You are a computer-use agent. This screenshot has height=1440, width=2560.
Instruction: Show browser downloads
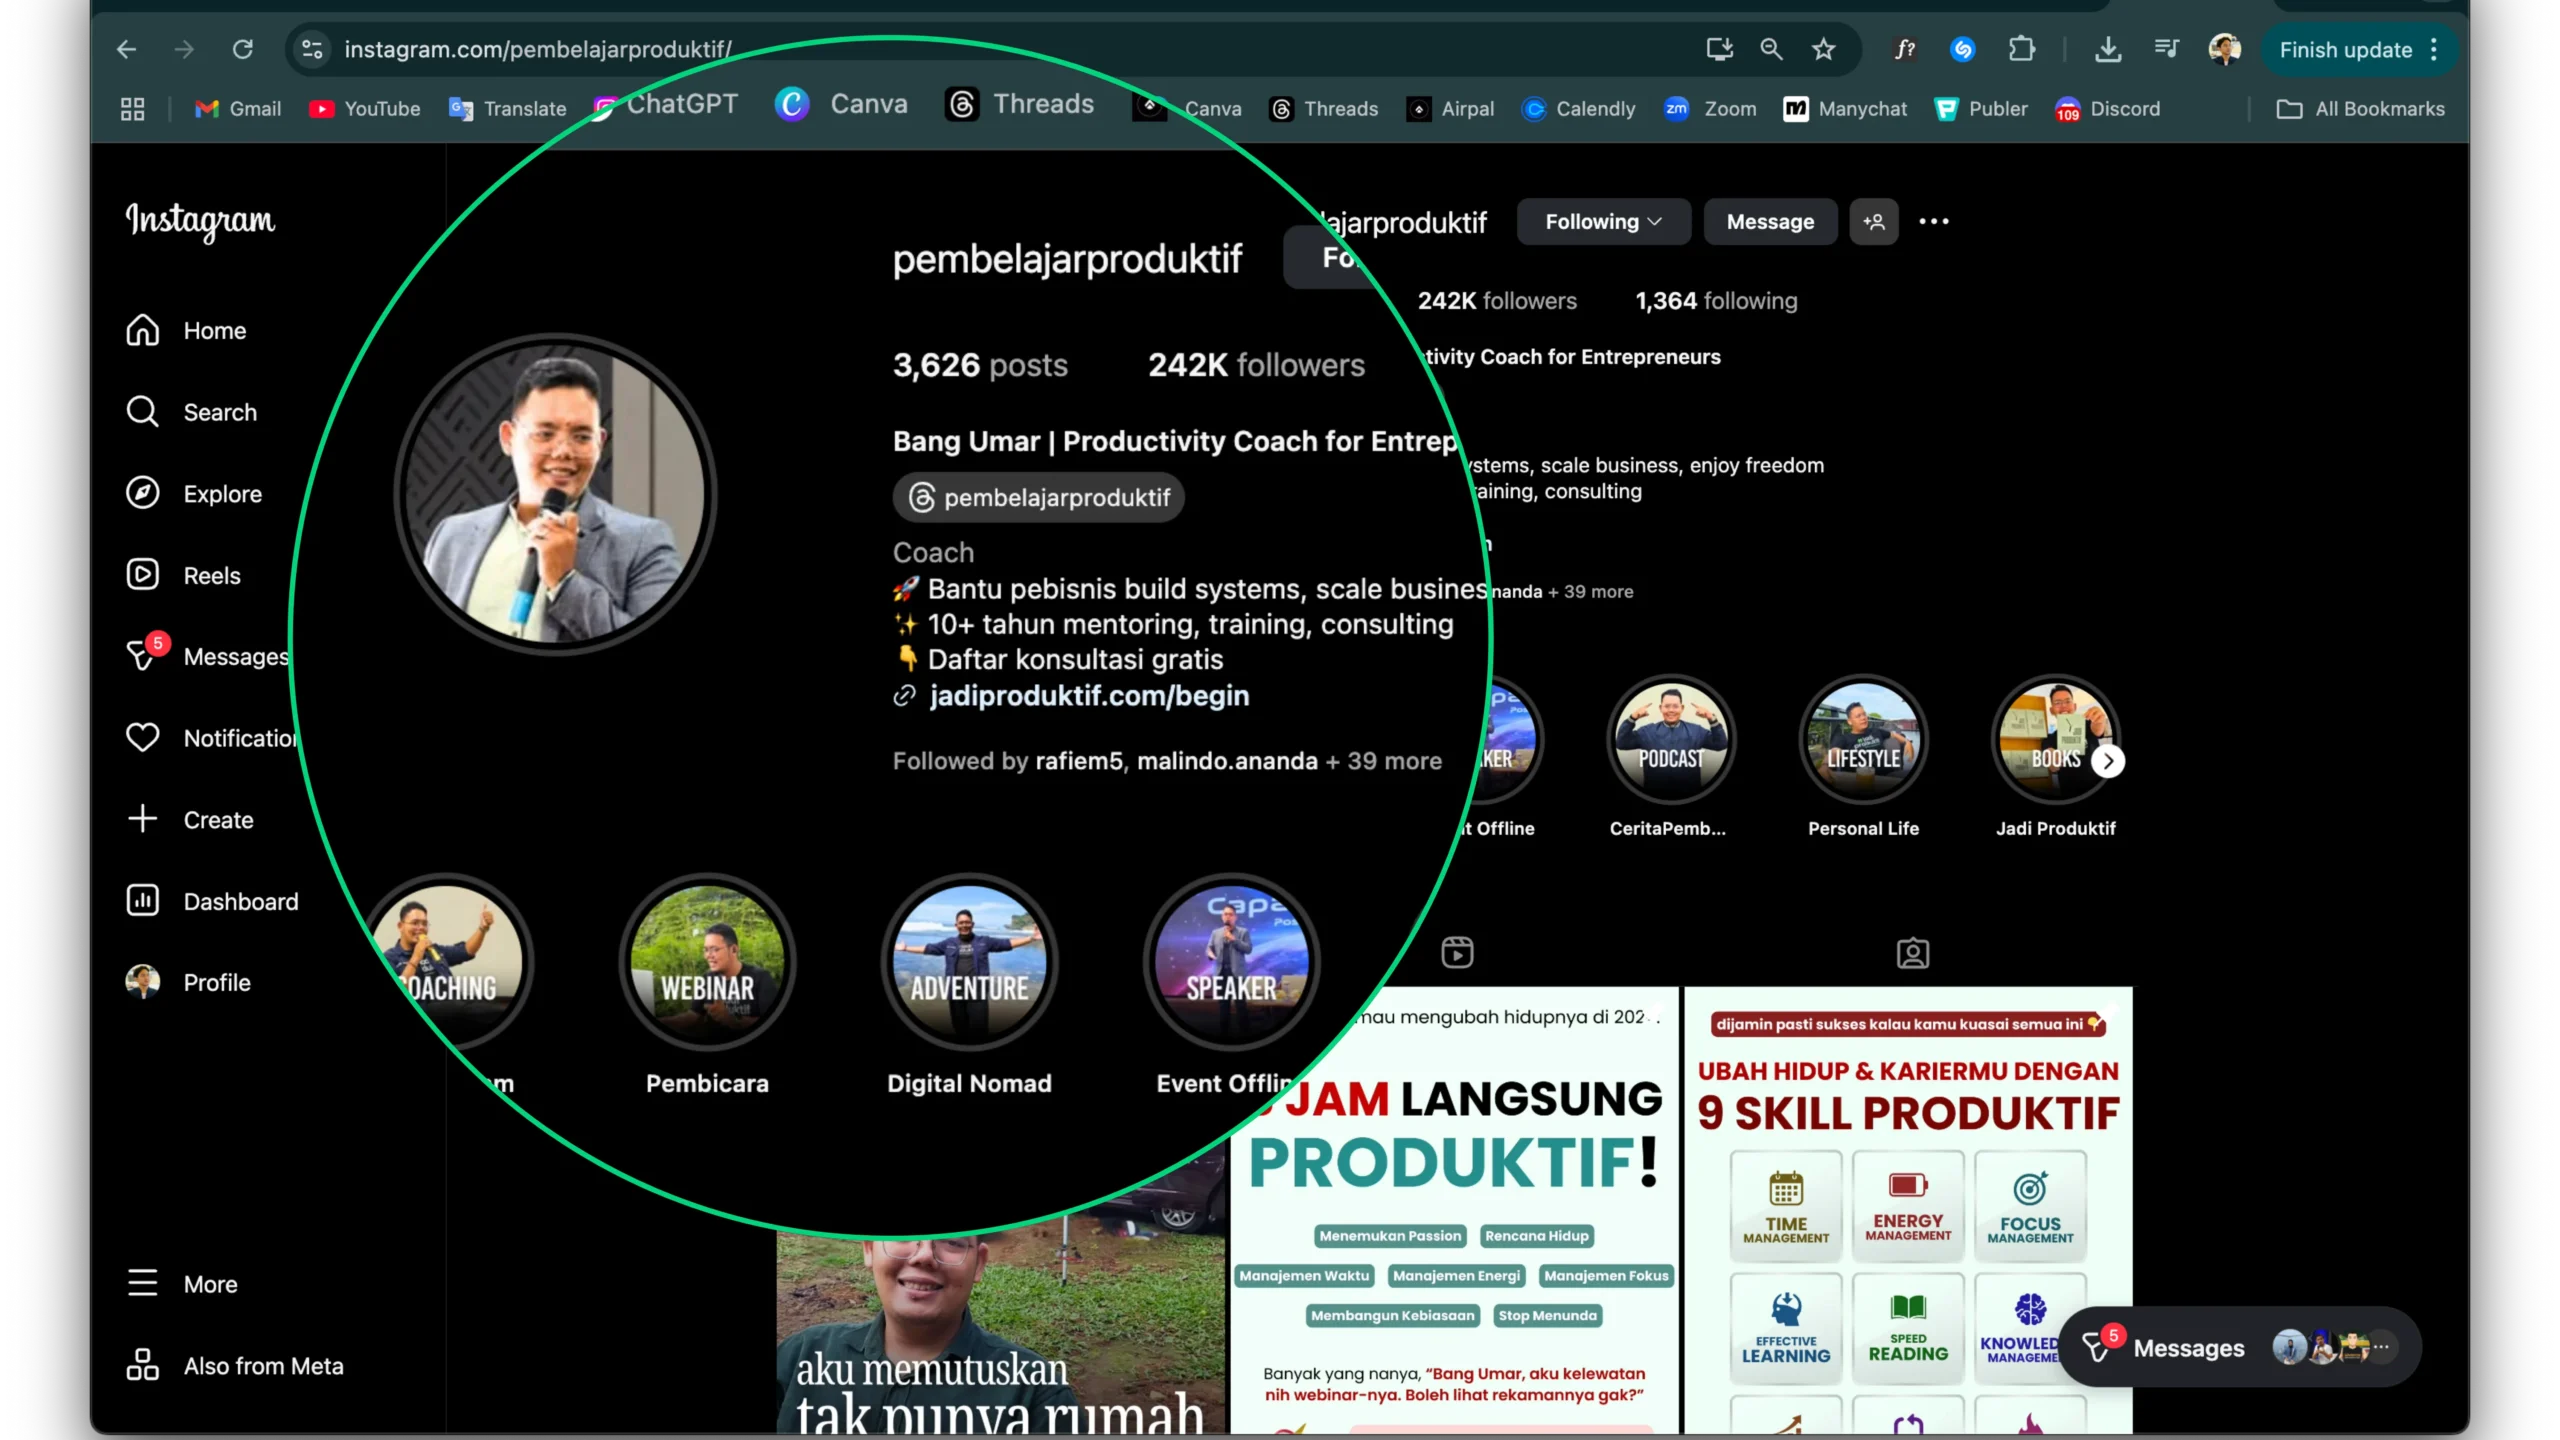(2108, 49)
